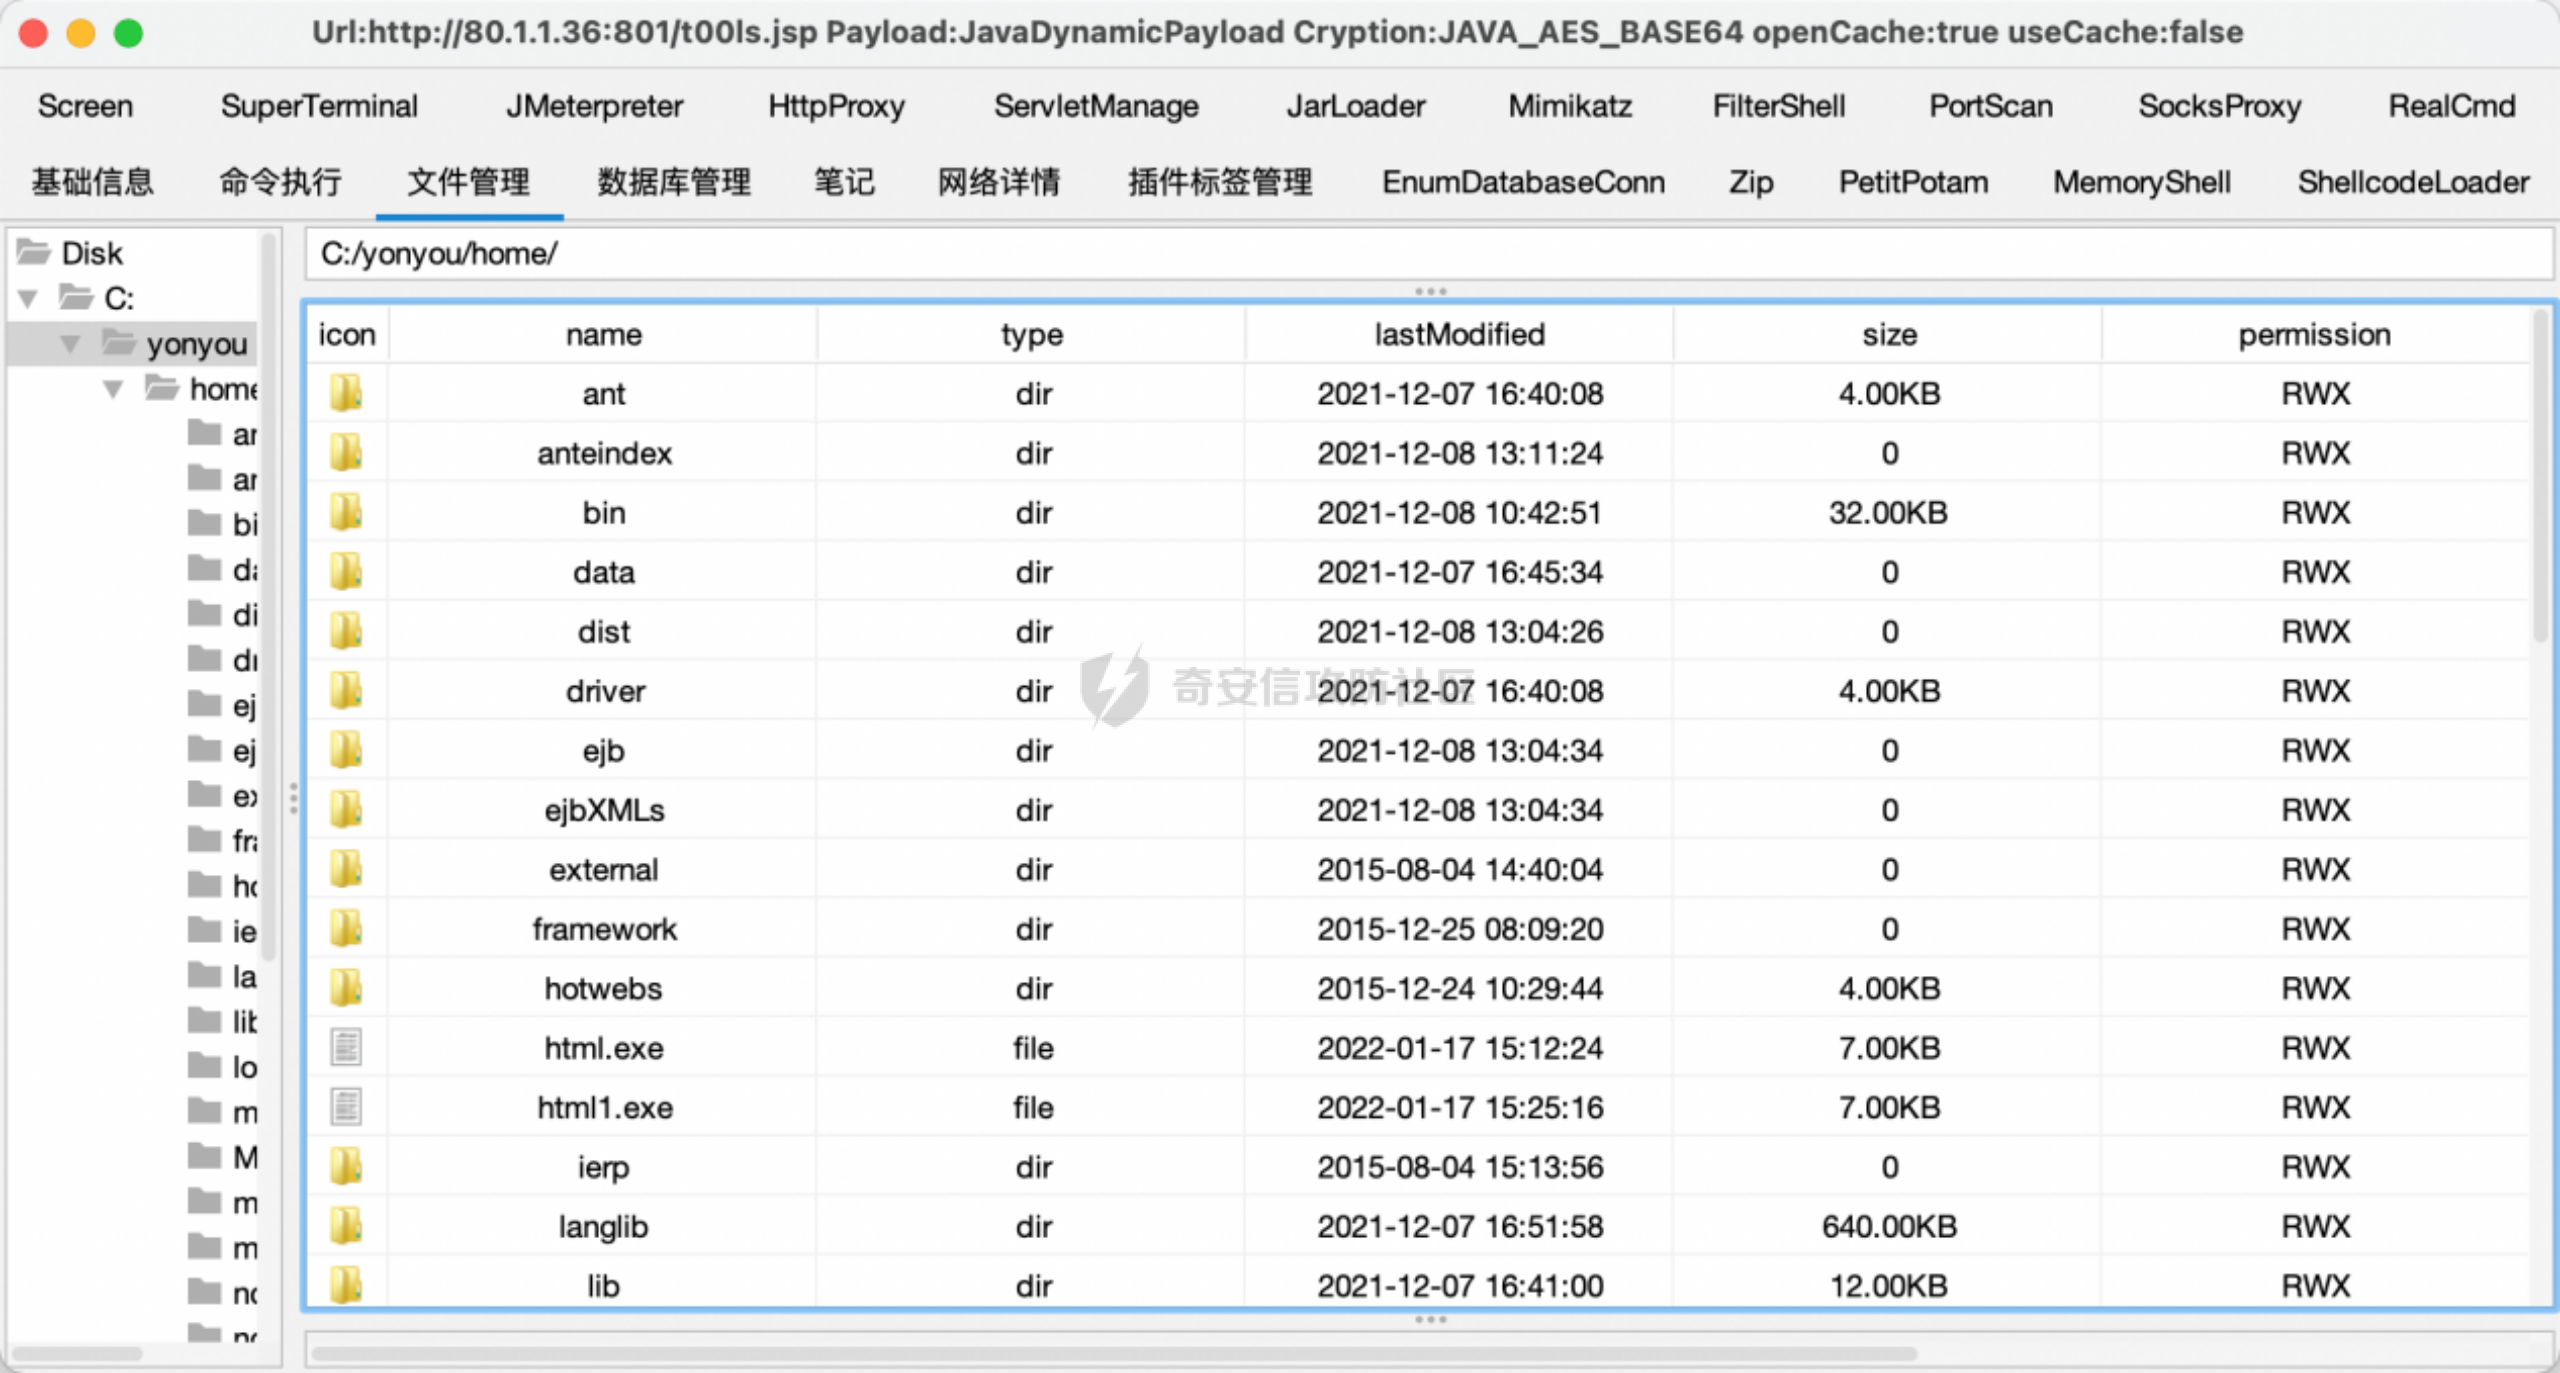Image resolution: width=2560 pixels, height=1373 pixels.
Task: Collapse the home folder triangle
Action: point(113,389)
